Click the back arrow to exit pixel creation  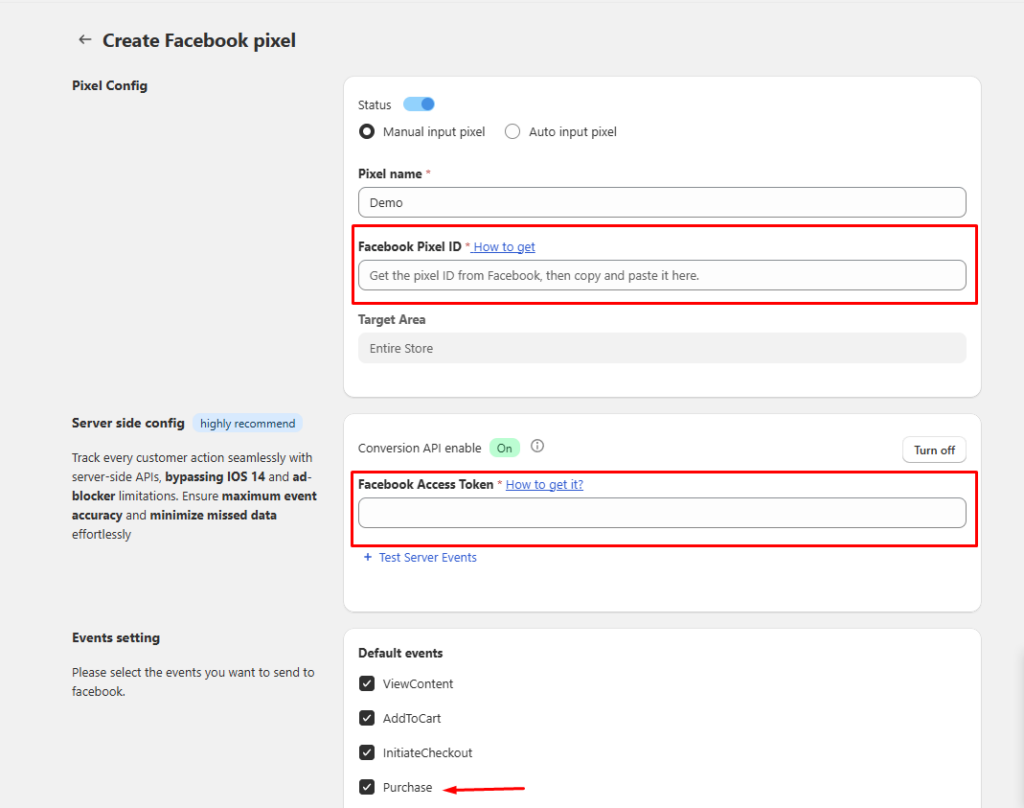(x=85, y=39)
